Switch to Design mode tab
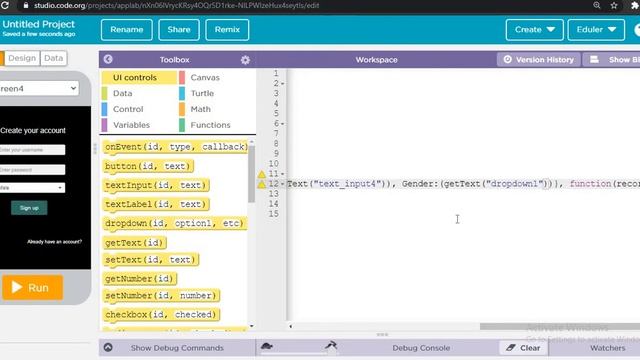640x360 pixels. pos(22,58)
